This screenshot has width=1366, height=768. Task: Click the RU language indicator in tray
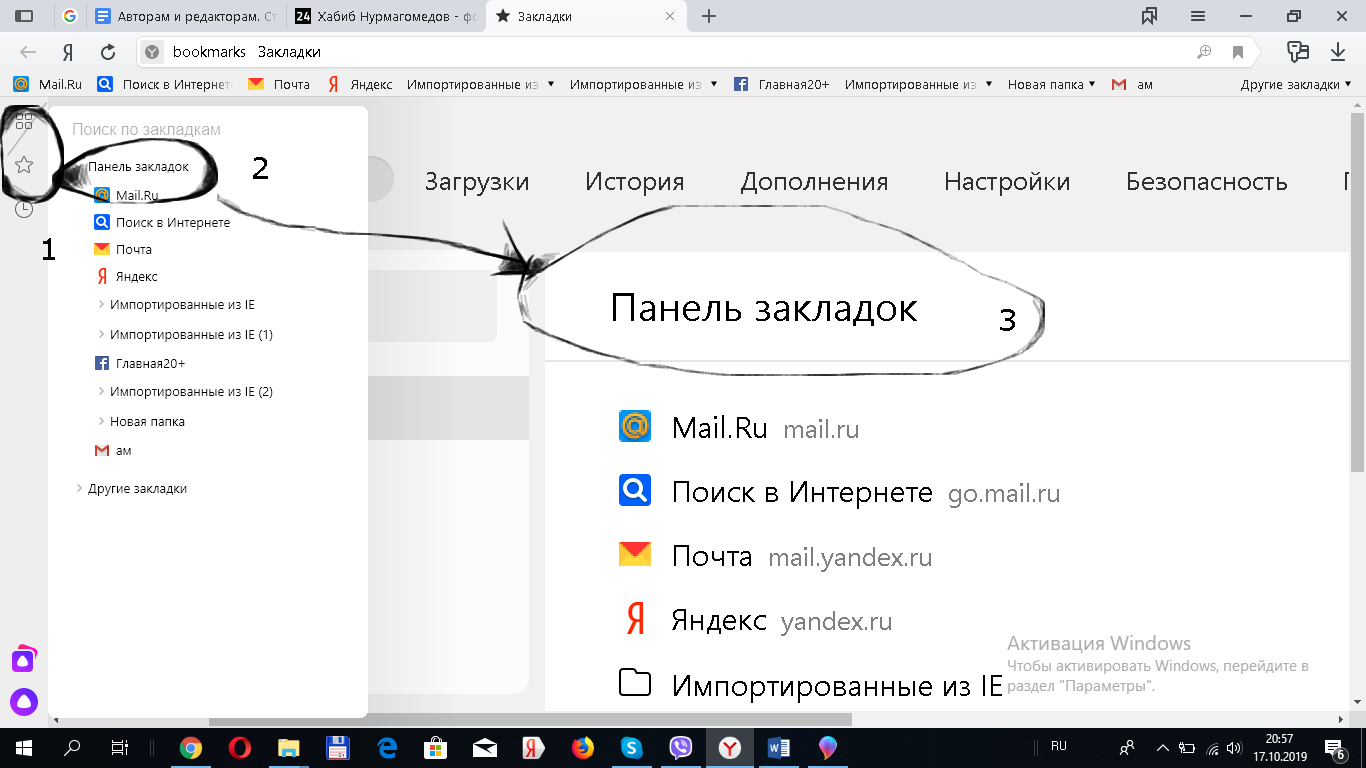pos(1059,746)
